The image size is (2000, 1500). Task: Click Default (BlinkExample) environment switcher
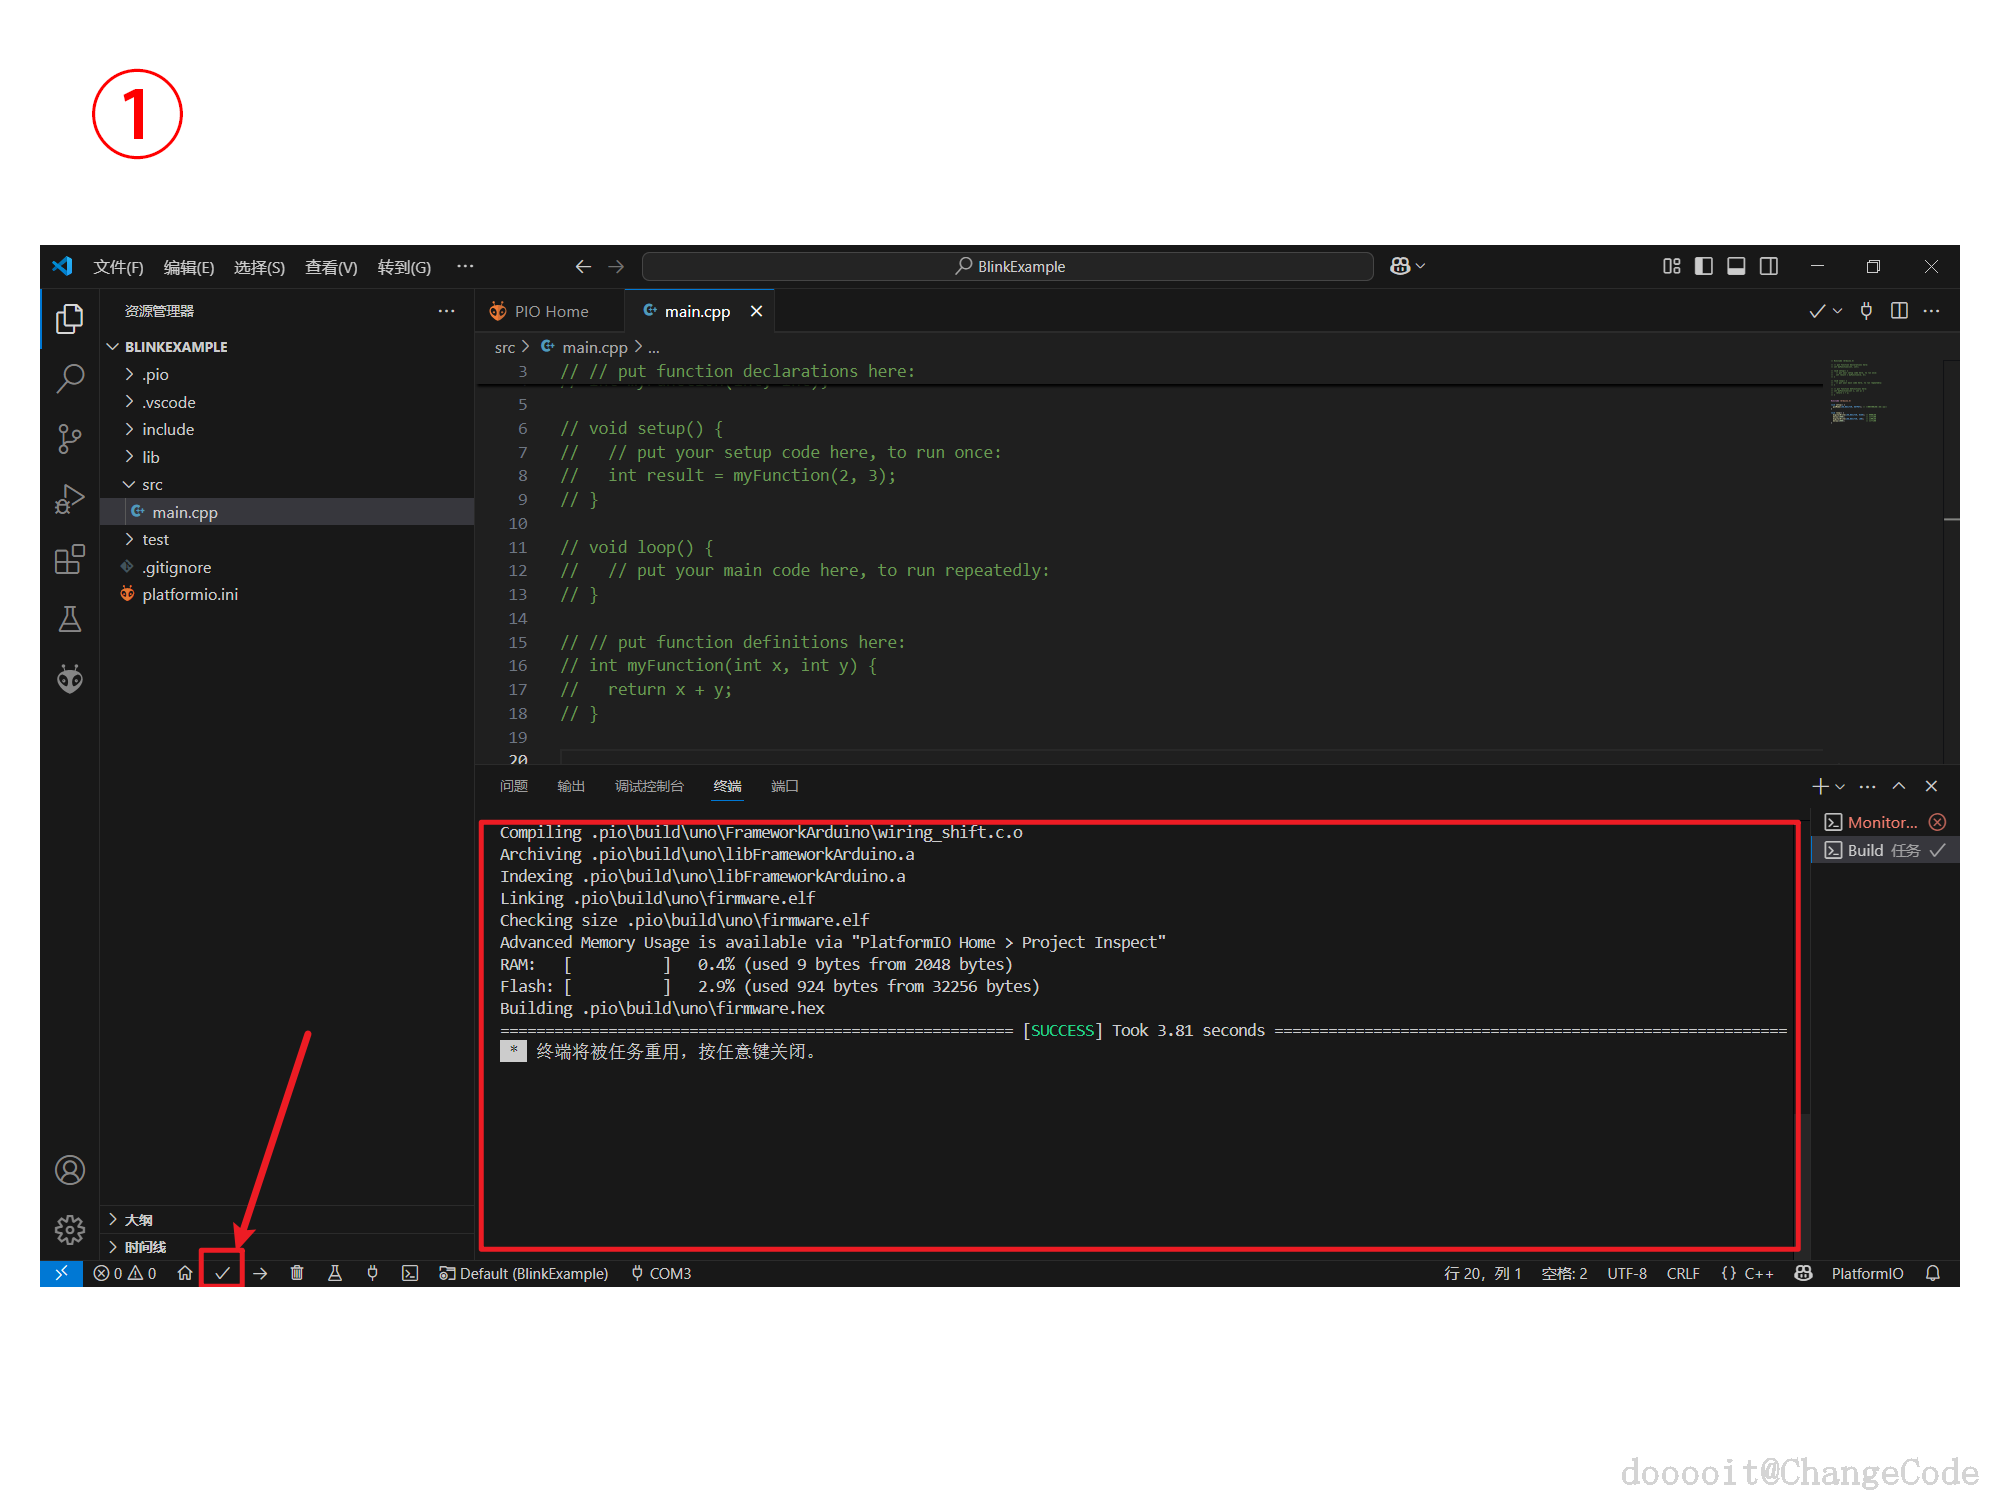[x=524, y=1273]
